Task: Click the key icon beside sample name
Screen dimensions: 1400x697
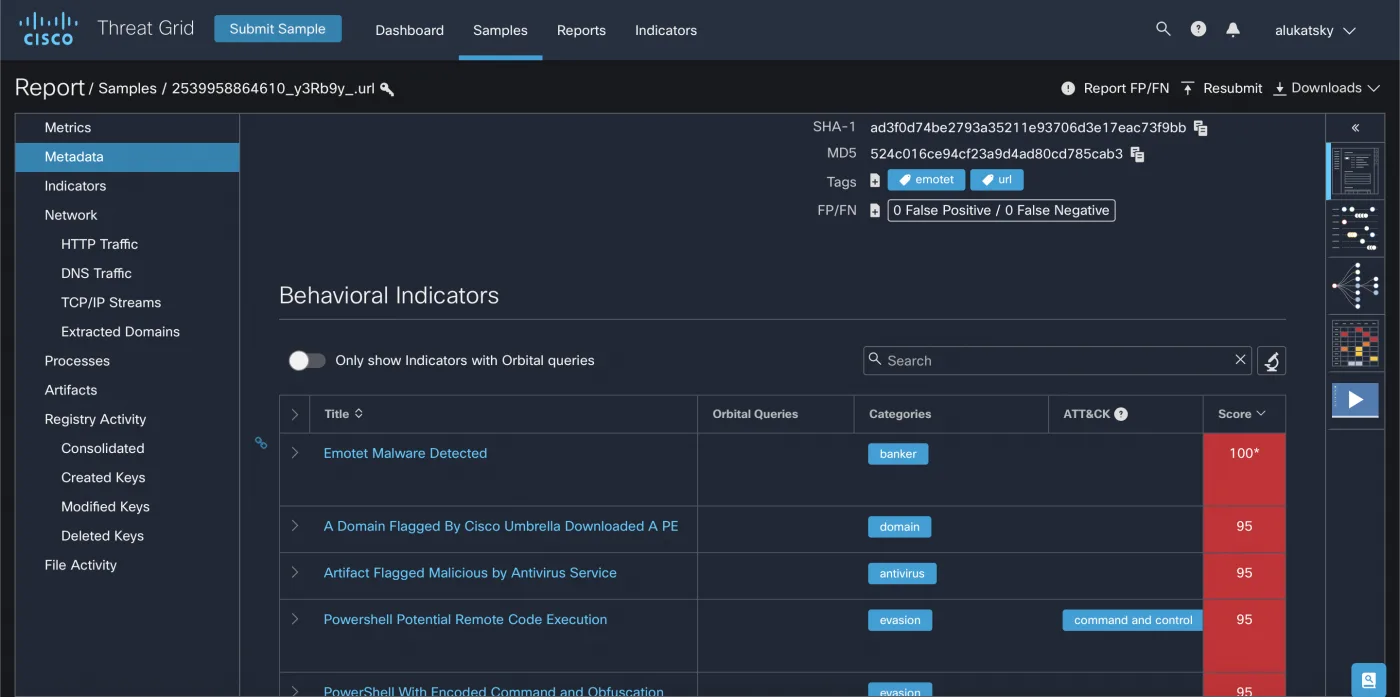Action: point(387,89)
